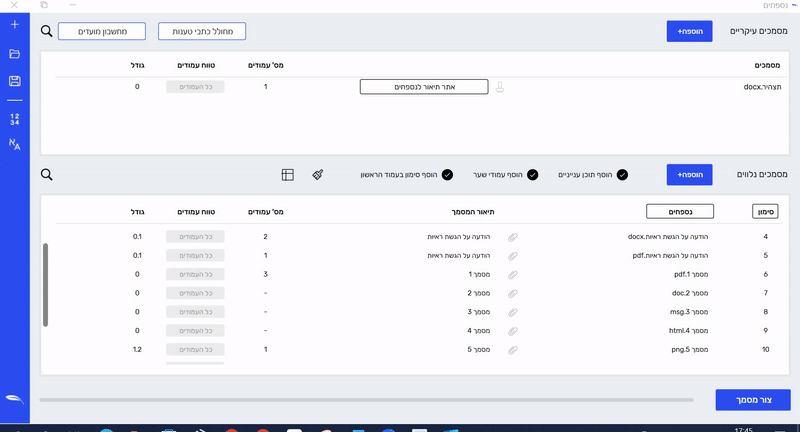Click the bottom horizontal progress bar

coord(365,400)
